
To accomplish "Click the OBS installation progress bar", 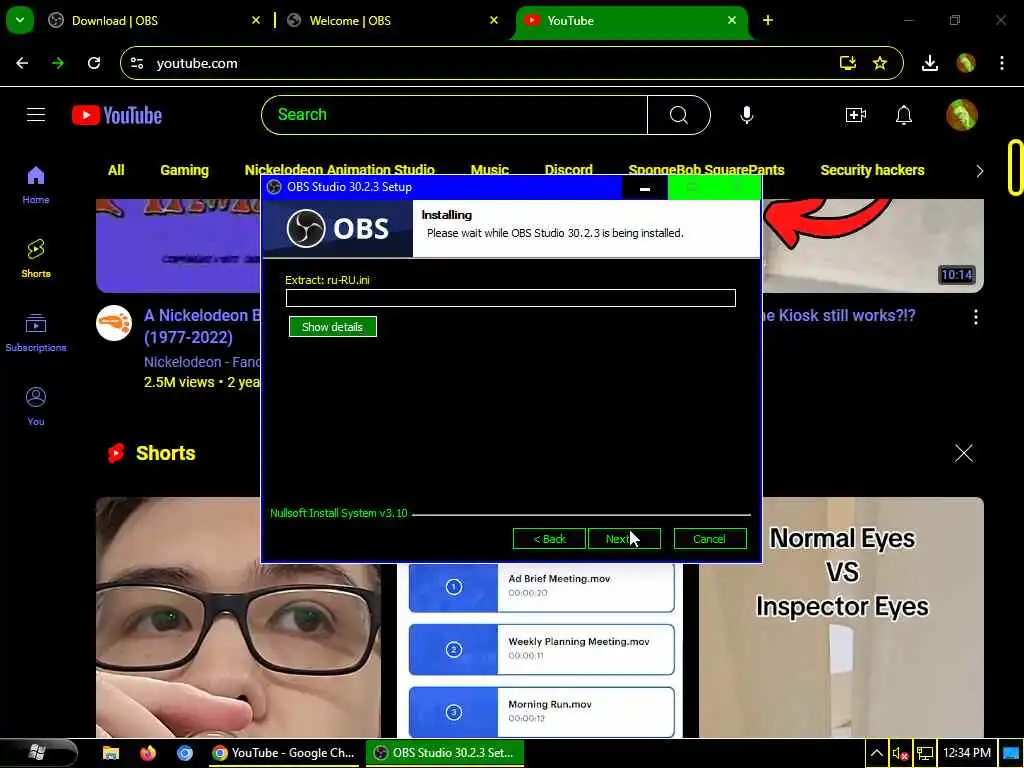I will 511,298.
